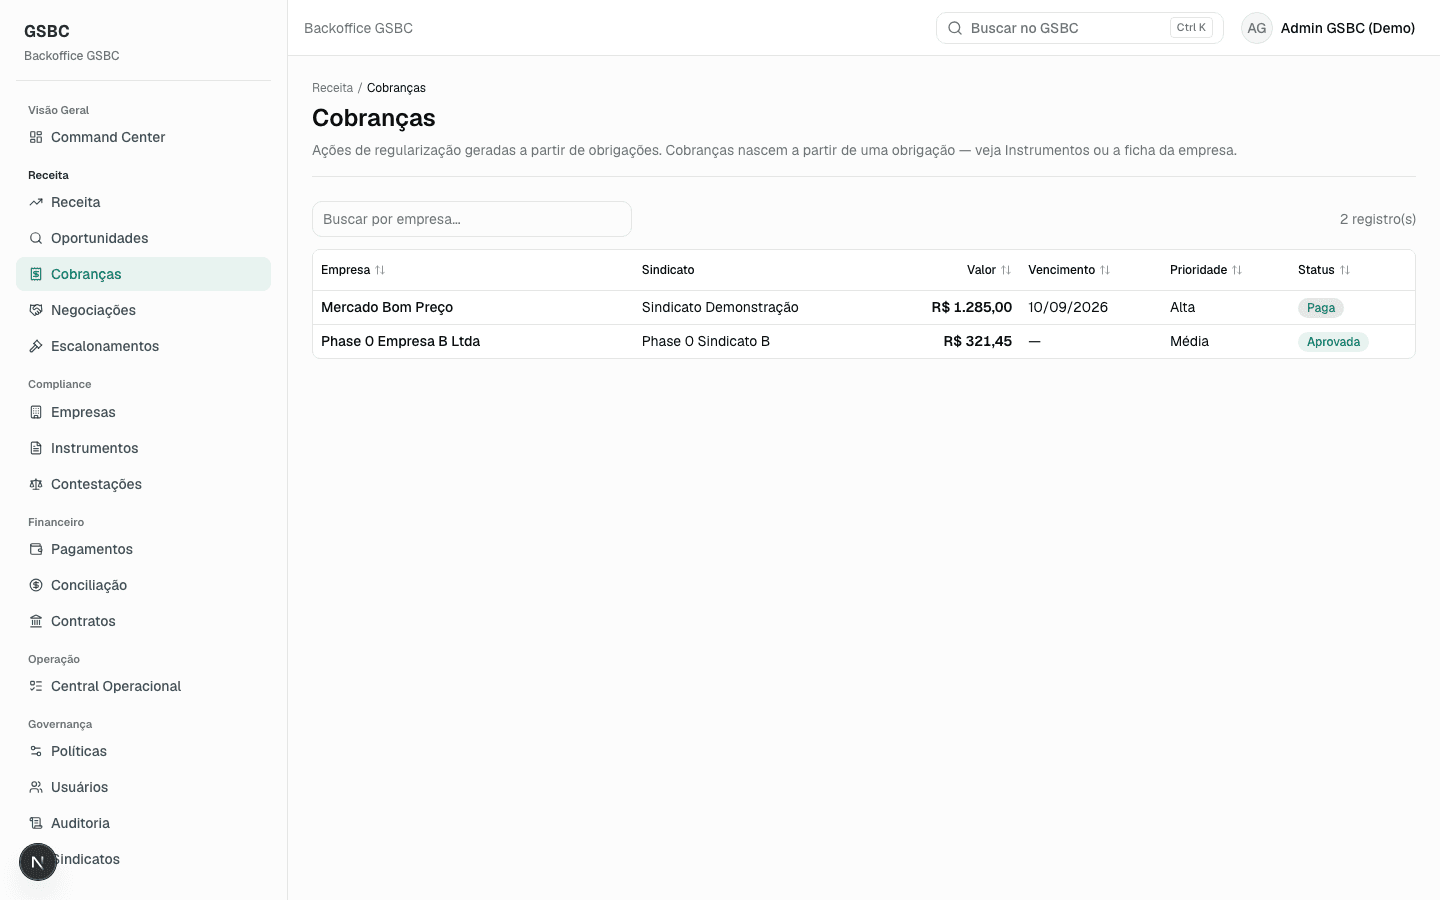The width and height of the screenshot is (1440, 900).
Task: Click the AG user avatar
Action: pos(1257,28)
